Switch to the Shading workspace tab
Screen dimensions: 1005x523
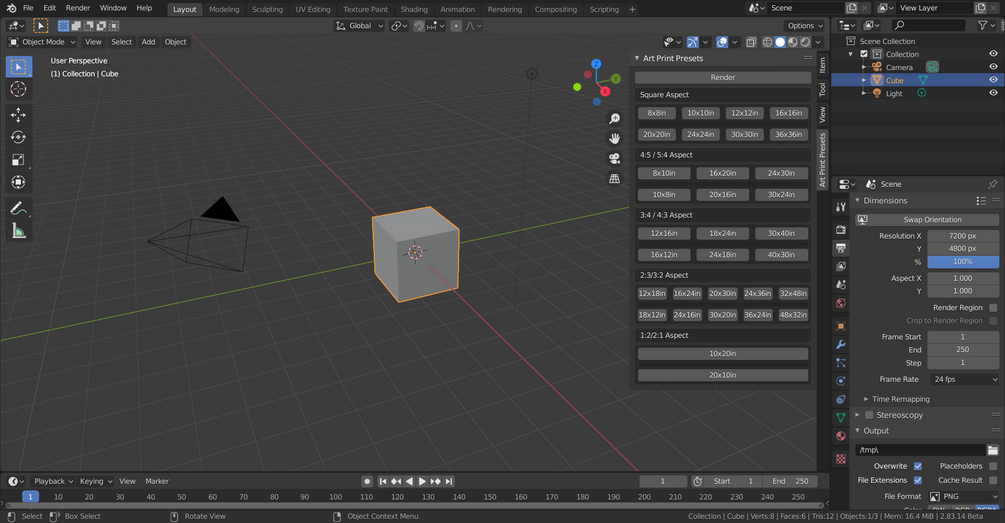pos(414,10)
